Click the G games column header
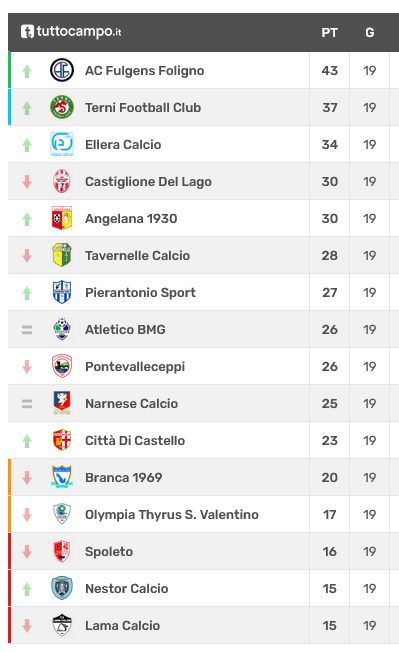399x652 pixels. tap(369, 32)
